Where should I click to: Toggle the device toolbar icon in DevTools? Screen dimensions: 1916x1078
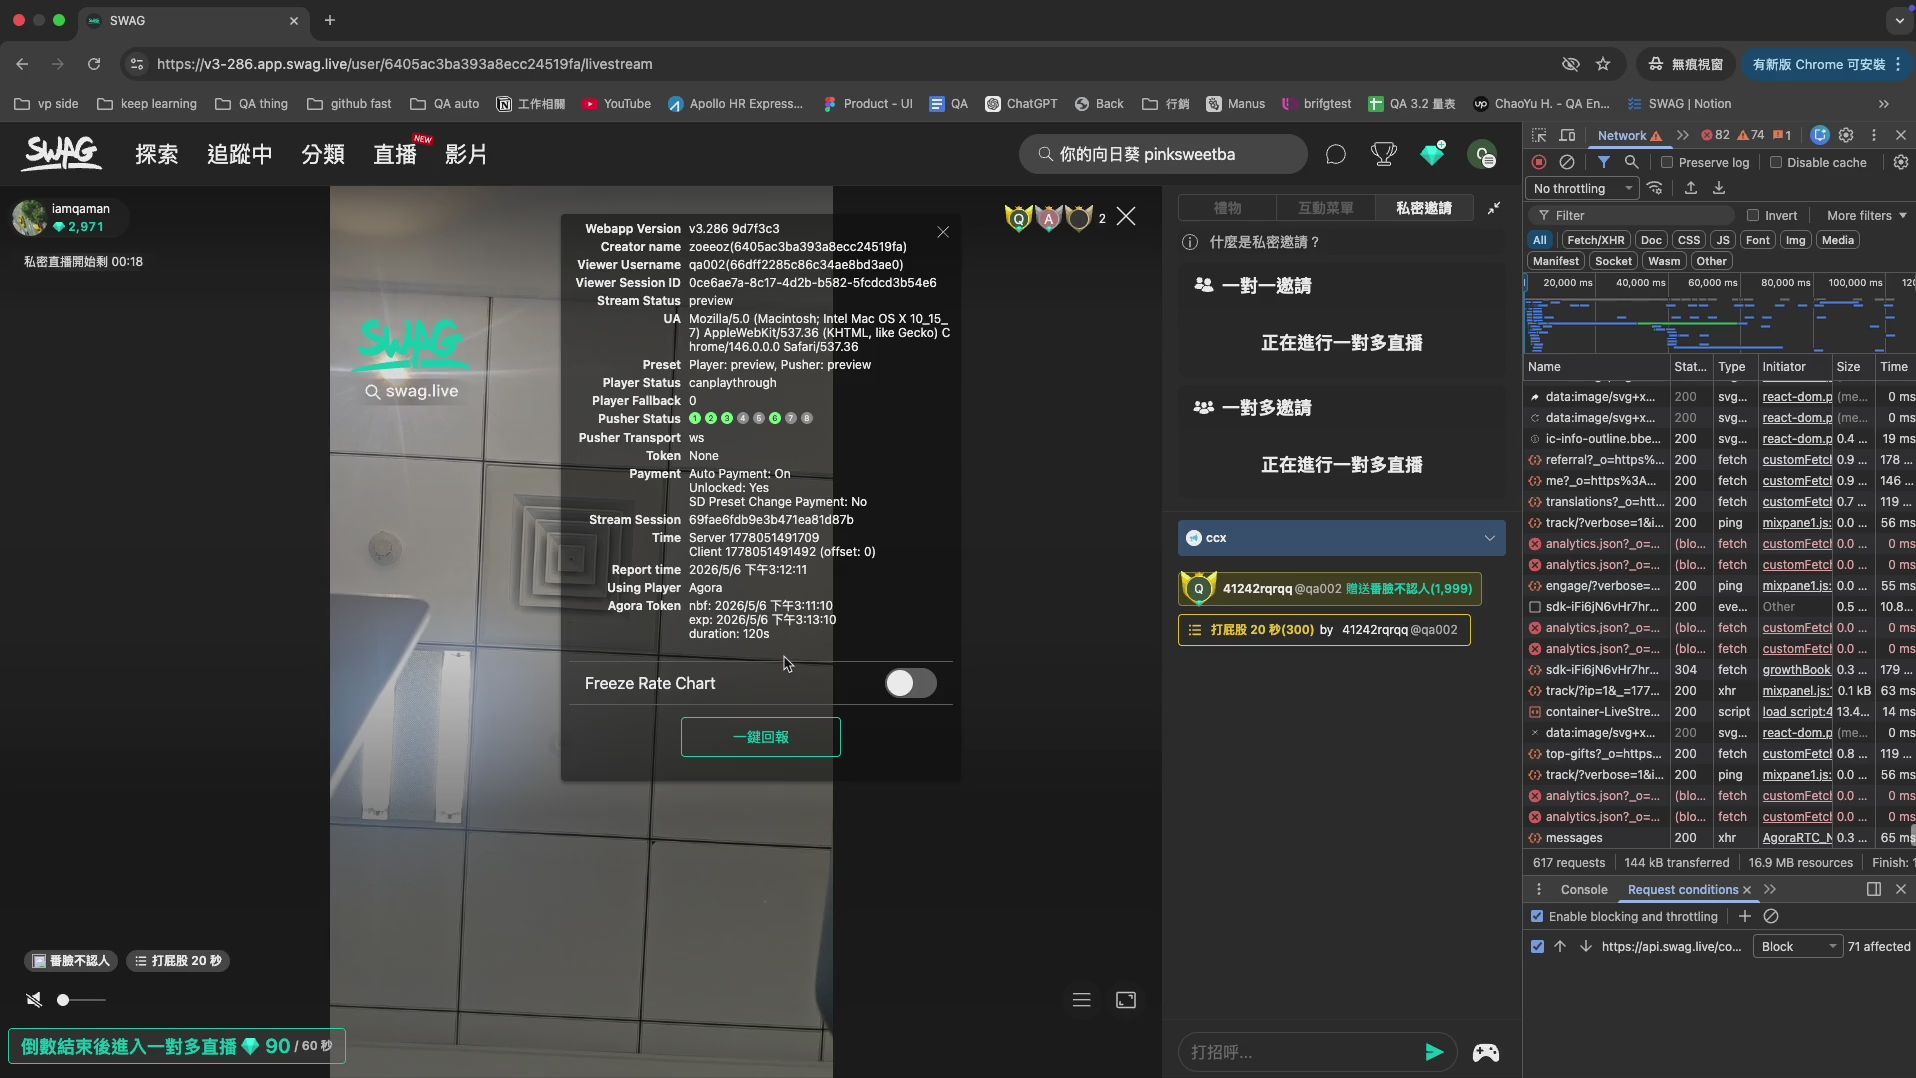[1568, 135]
